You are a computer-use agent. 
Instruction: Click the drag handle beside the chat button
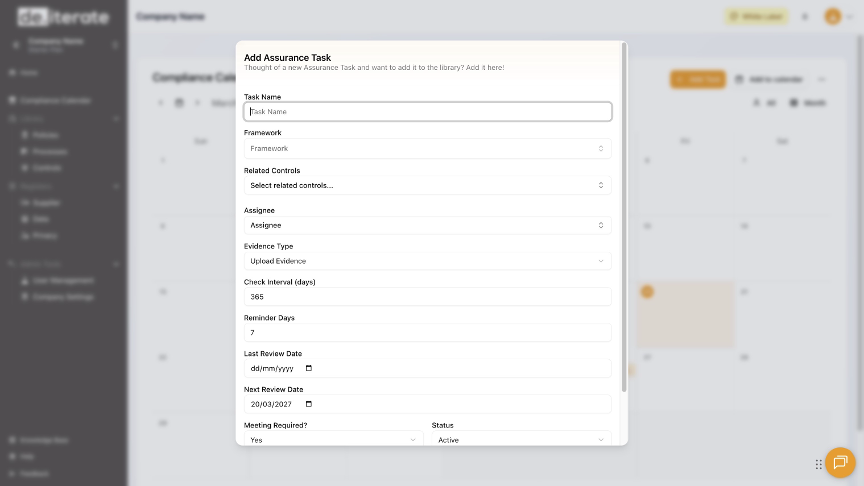point(818,464)
